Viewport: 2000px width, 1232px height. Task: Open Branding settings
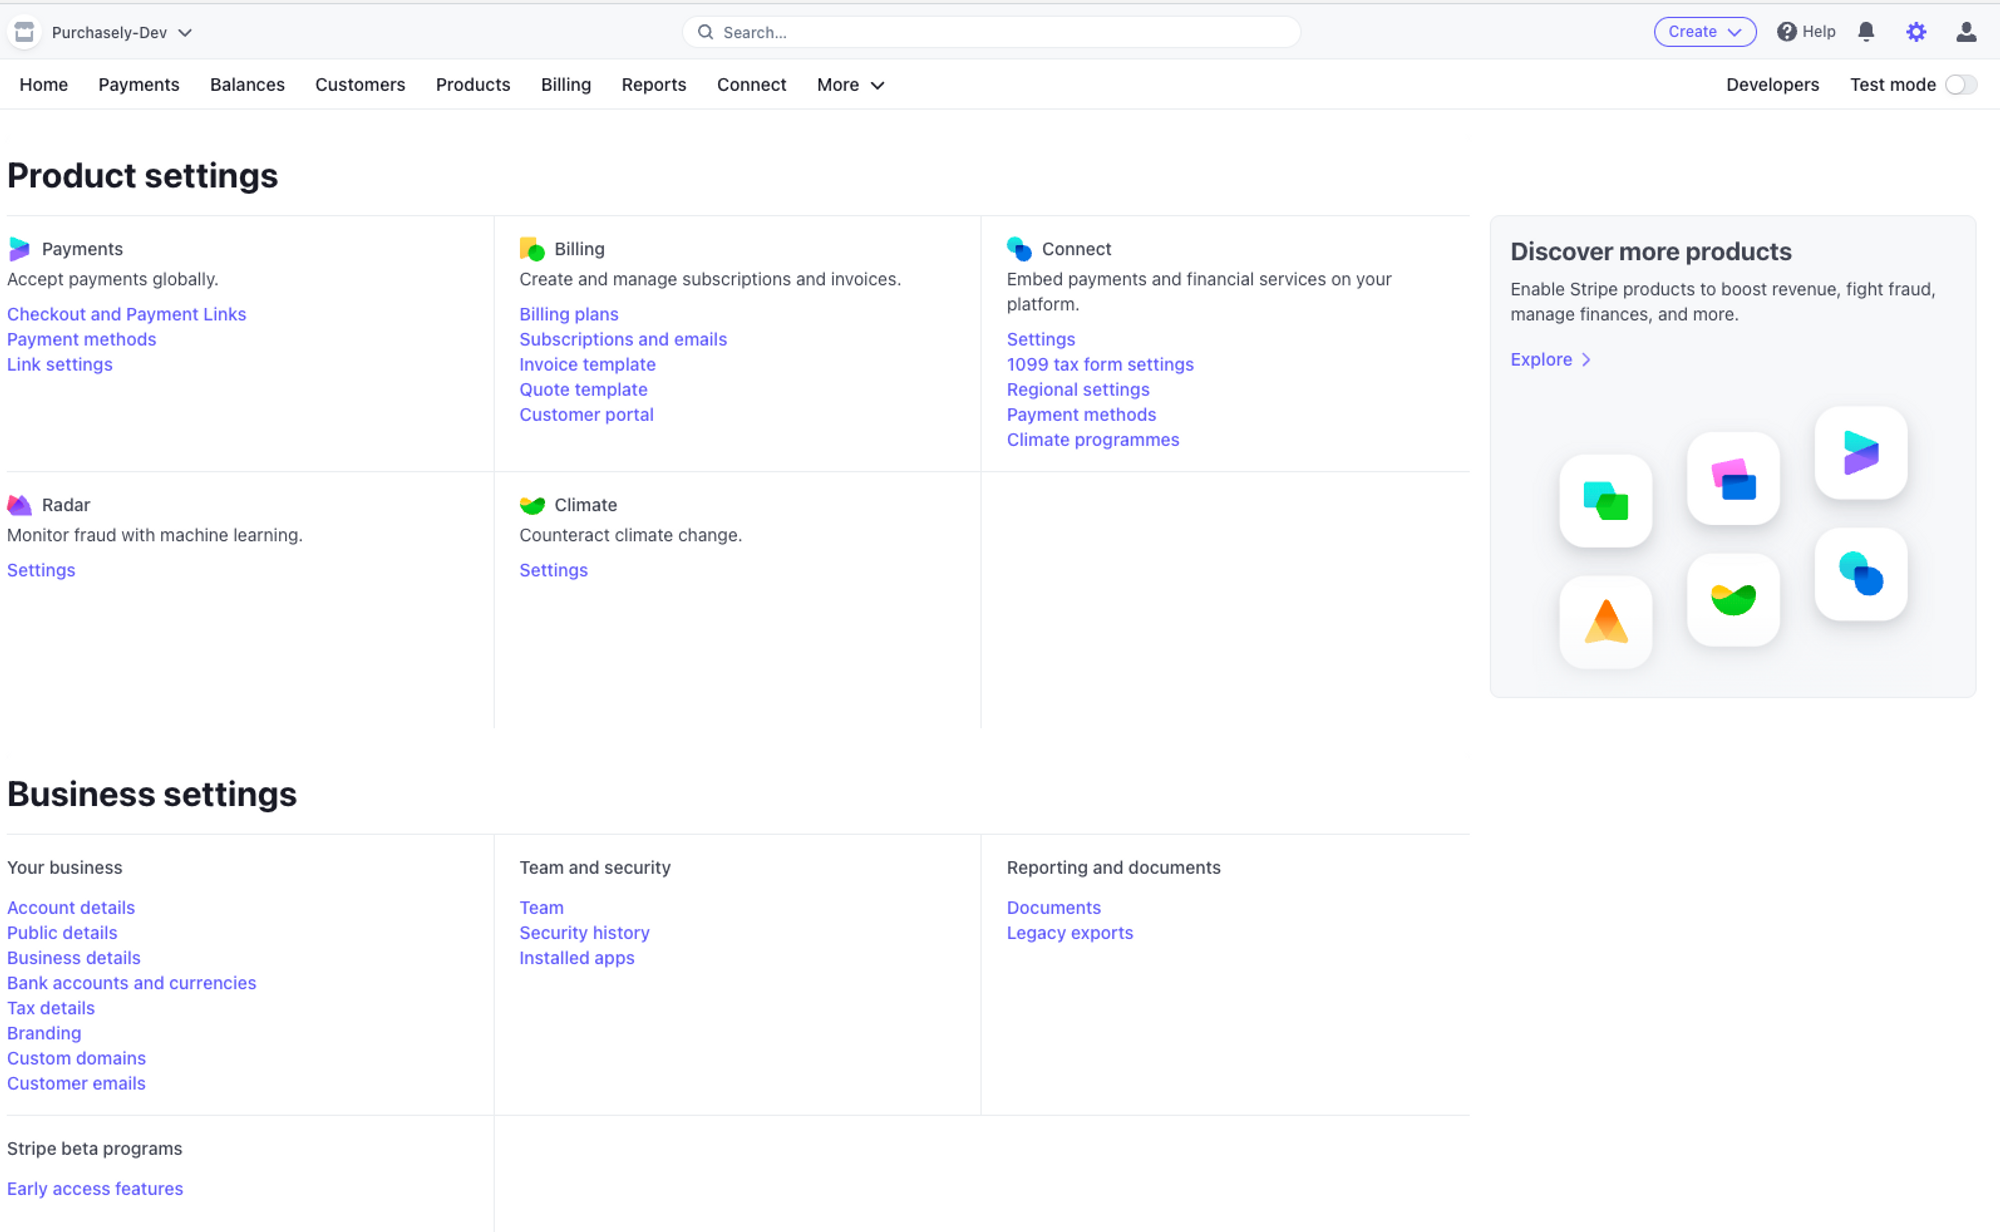tap(44, 1032)
